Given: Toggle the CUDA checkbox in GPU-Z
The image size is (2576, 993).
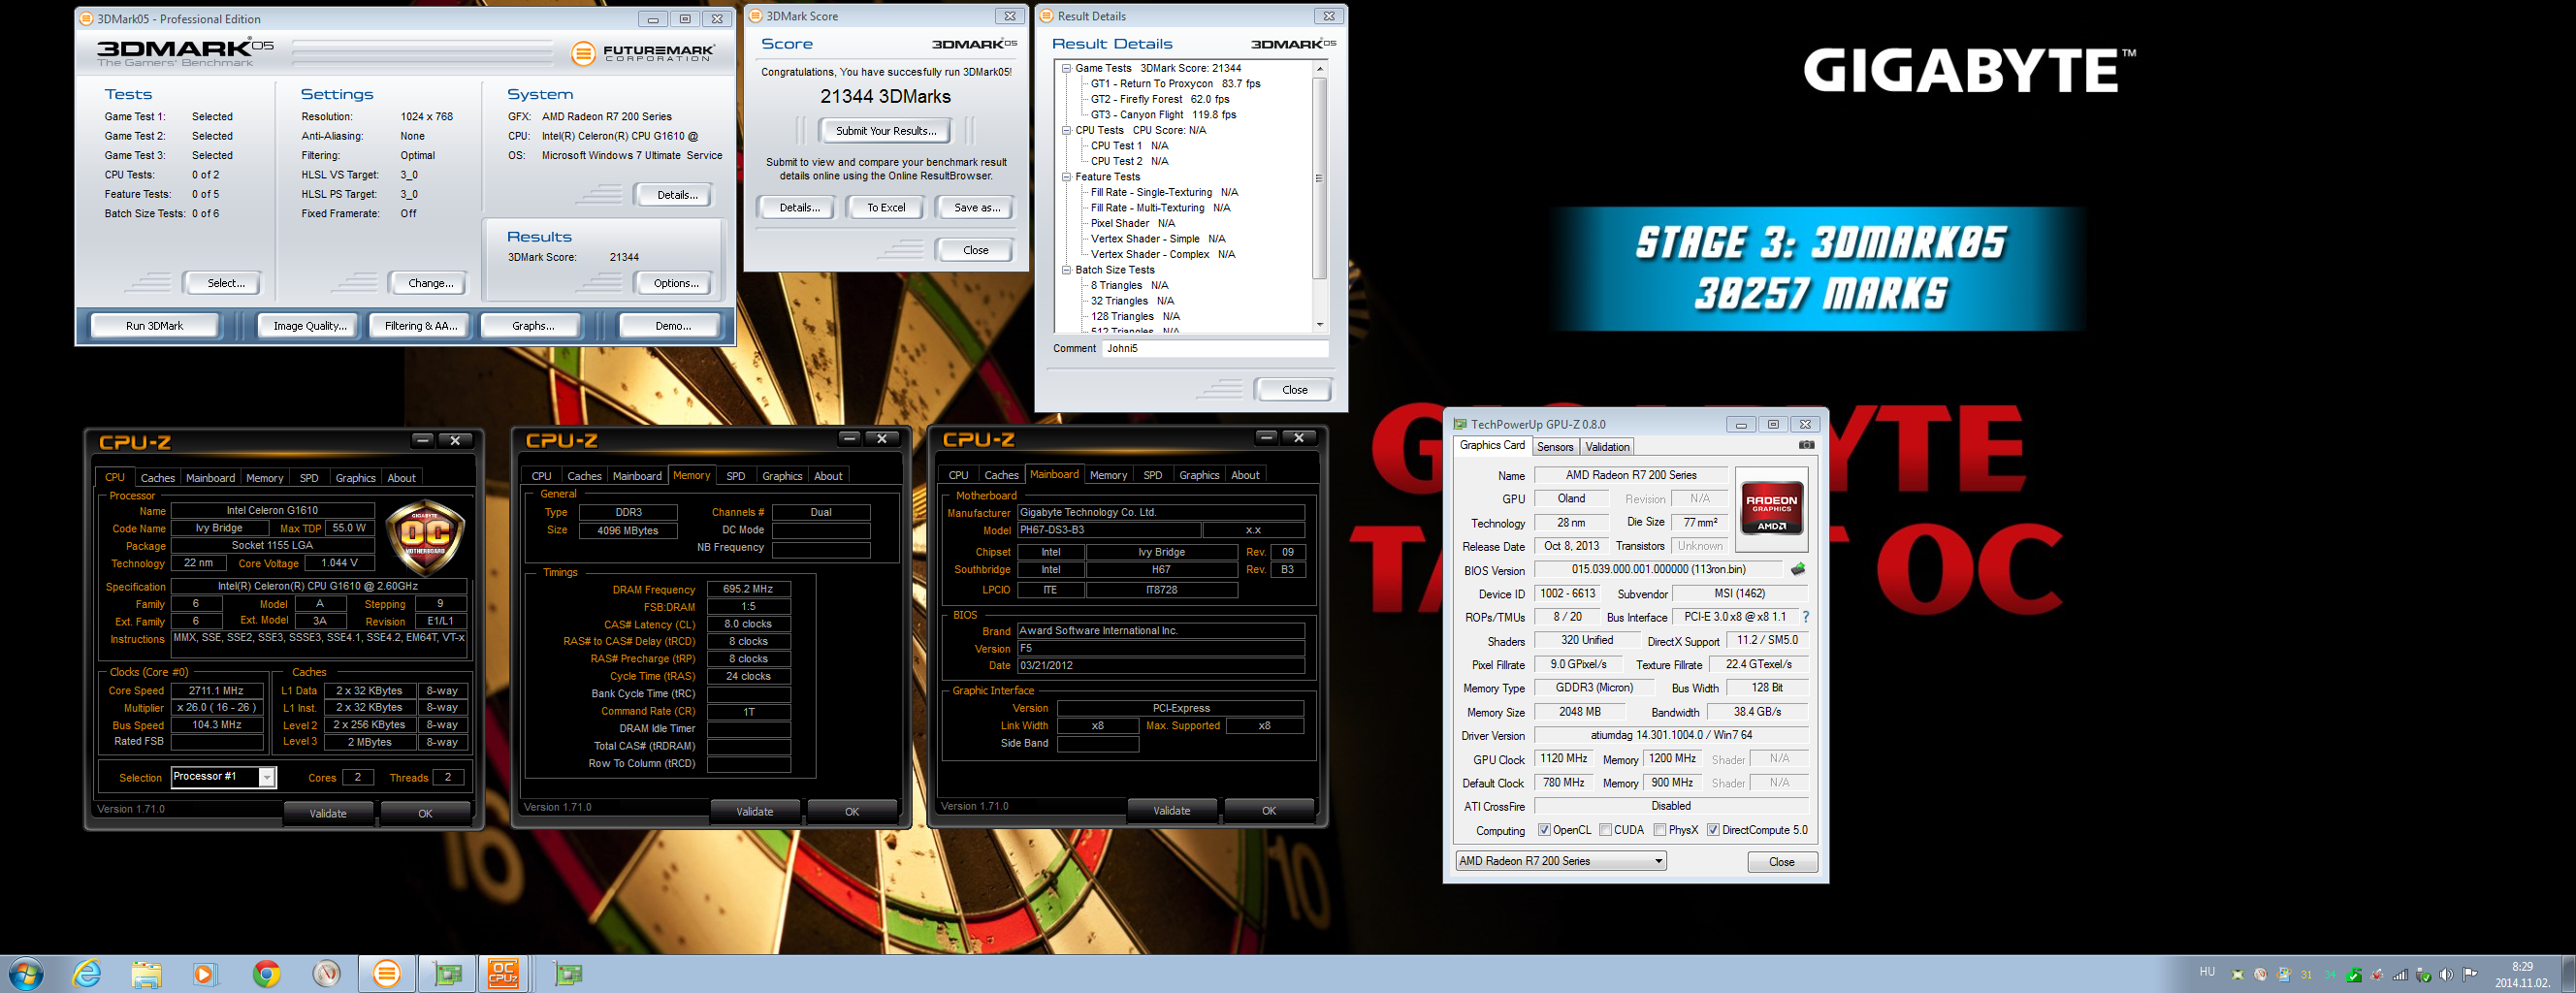Looking at the screenshot, I should click(x=1605, y=830).
